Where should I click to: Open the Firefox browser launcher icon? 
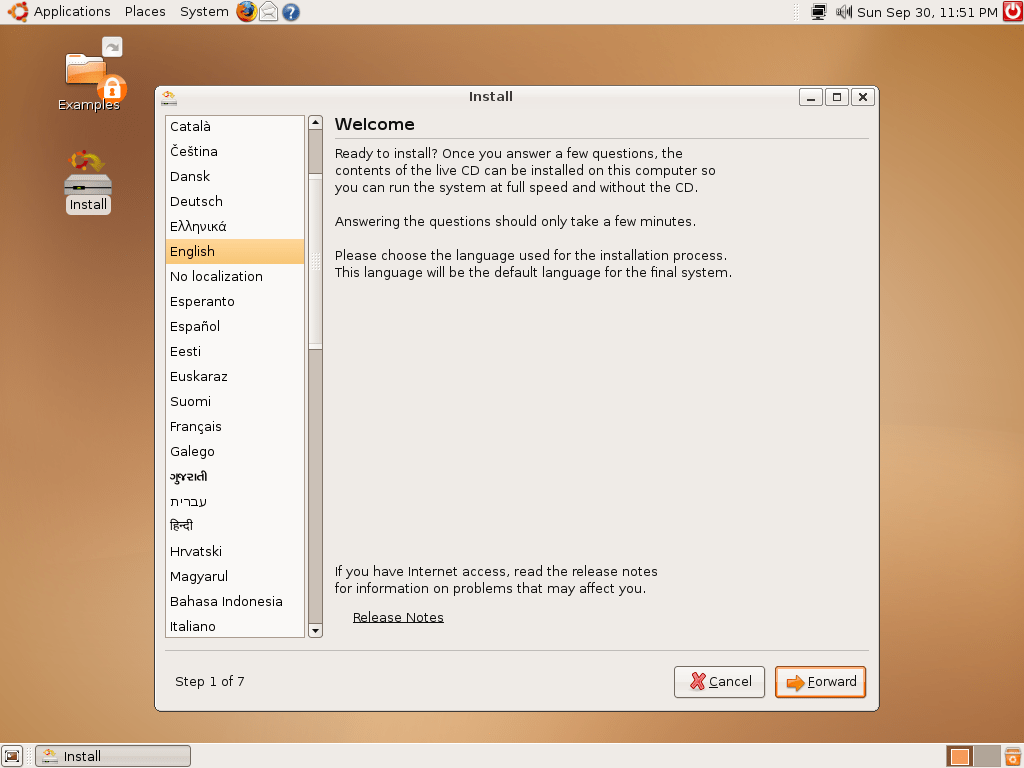246,12
